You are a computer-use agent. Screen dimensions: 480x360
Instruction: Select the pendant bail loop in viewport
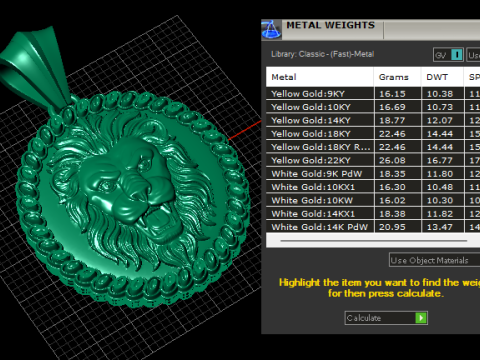pyautogui.click(x=35, y=68)
